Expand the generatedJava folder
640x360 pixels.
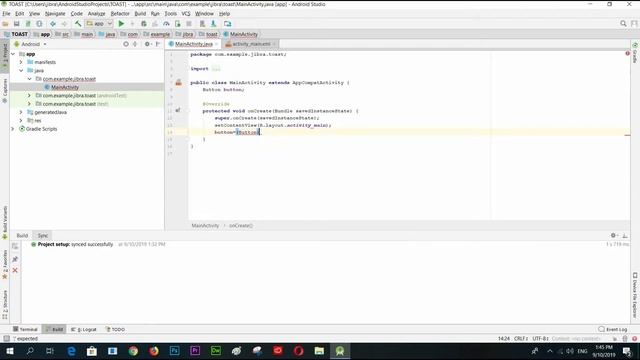(x=21, y=112)
